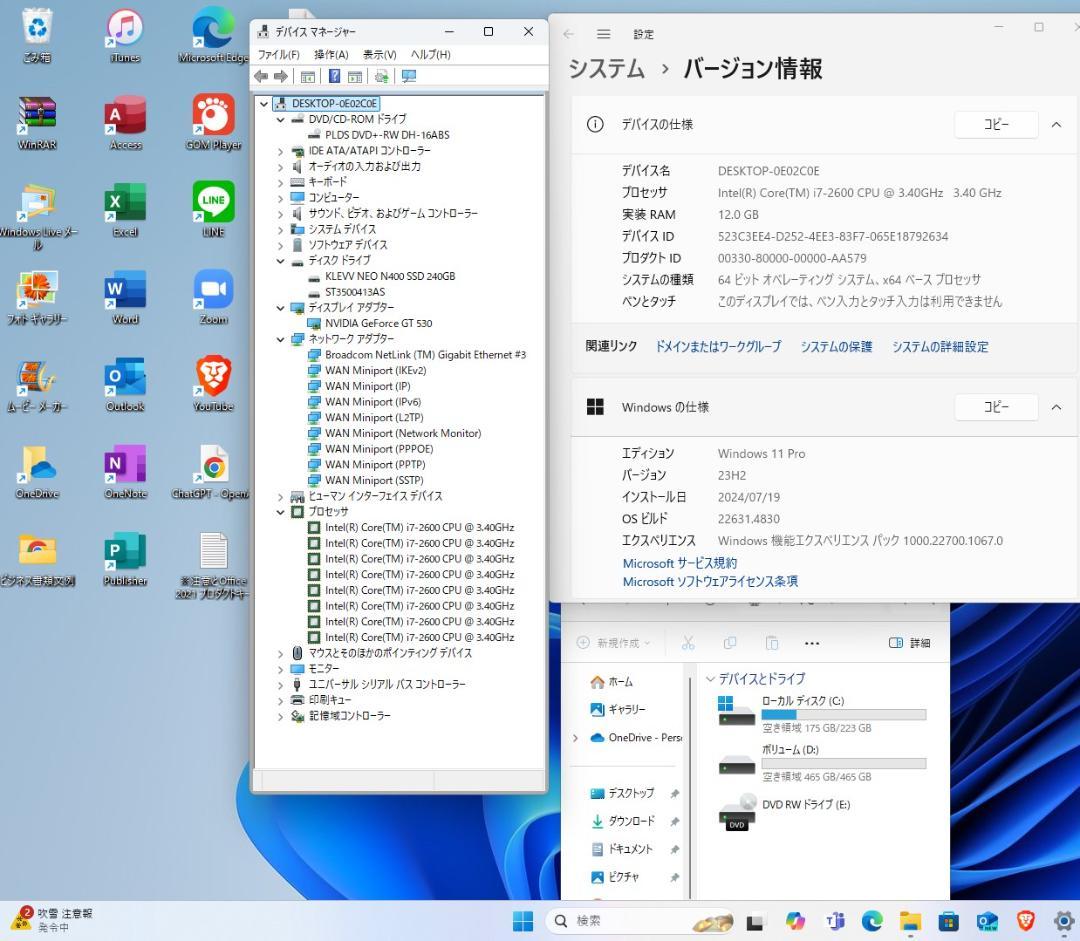Click the Show/Hide console tree icon

[x=308, y=76]
